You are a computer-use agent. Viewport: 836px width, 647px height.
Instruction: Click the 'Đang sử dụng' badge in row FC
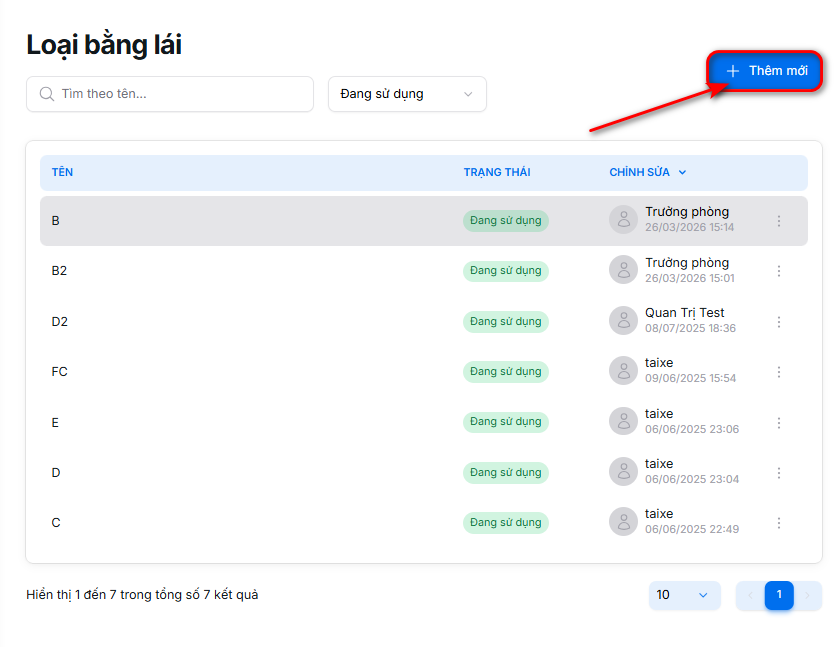click(505, 372)
